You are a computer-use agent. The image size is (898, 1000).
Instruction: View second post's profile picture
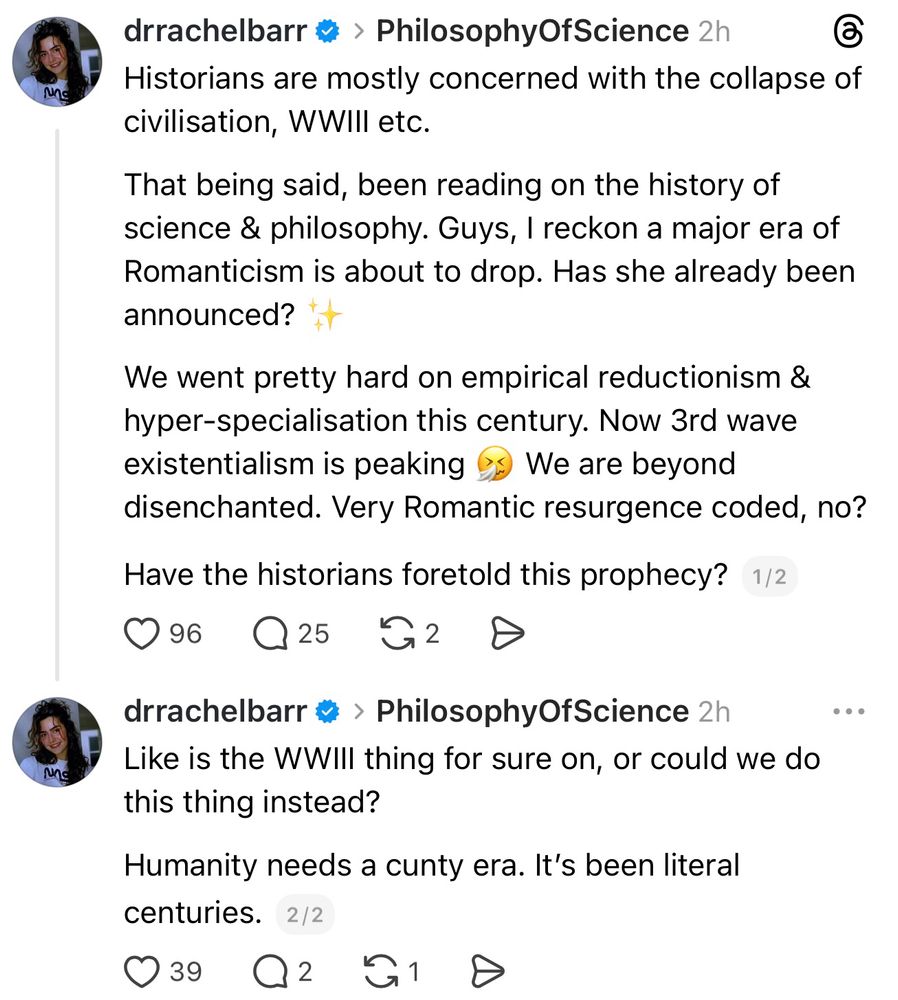click(x=57, y=742)
